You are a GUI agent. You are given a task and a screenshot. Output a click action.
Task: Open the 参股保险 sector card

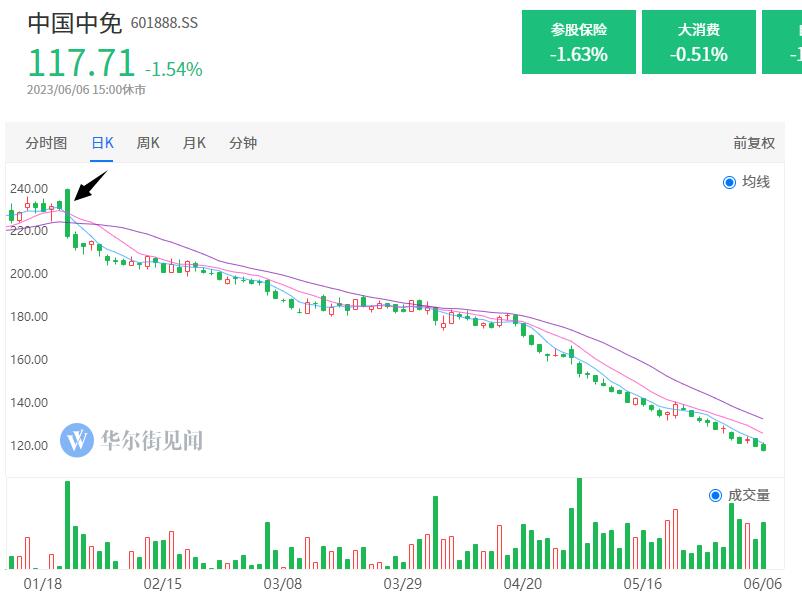pos(579,42)
